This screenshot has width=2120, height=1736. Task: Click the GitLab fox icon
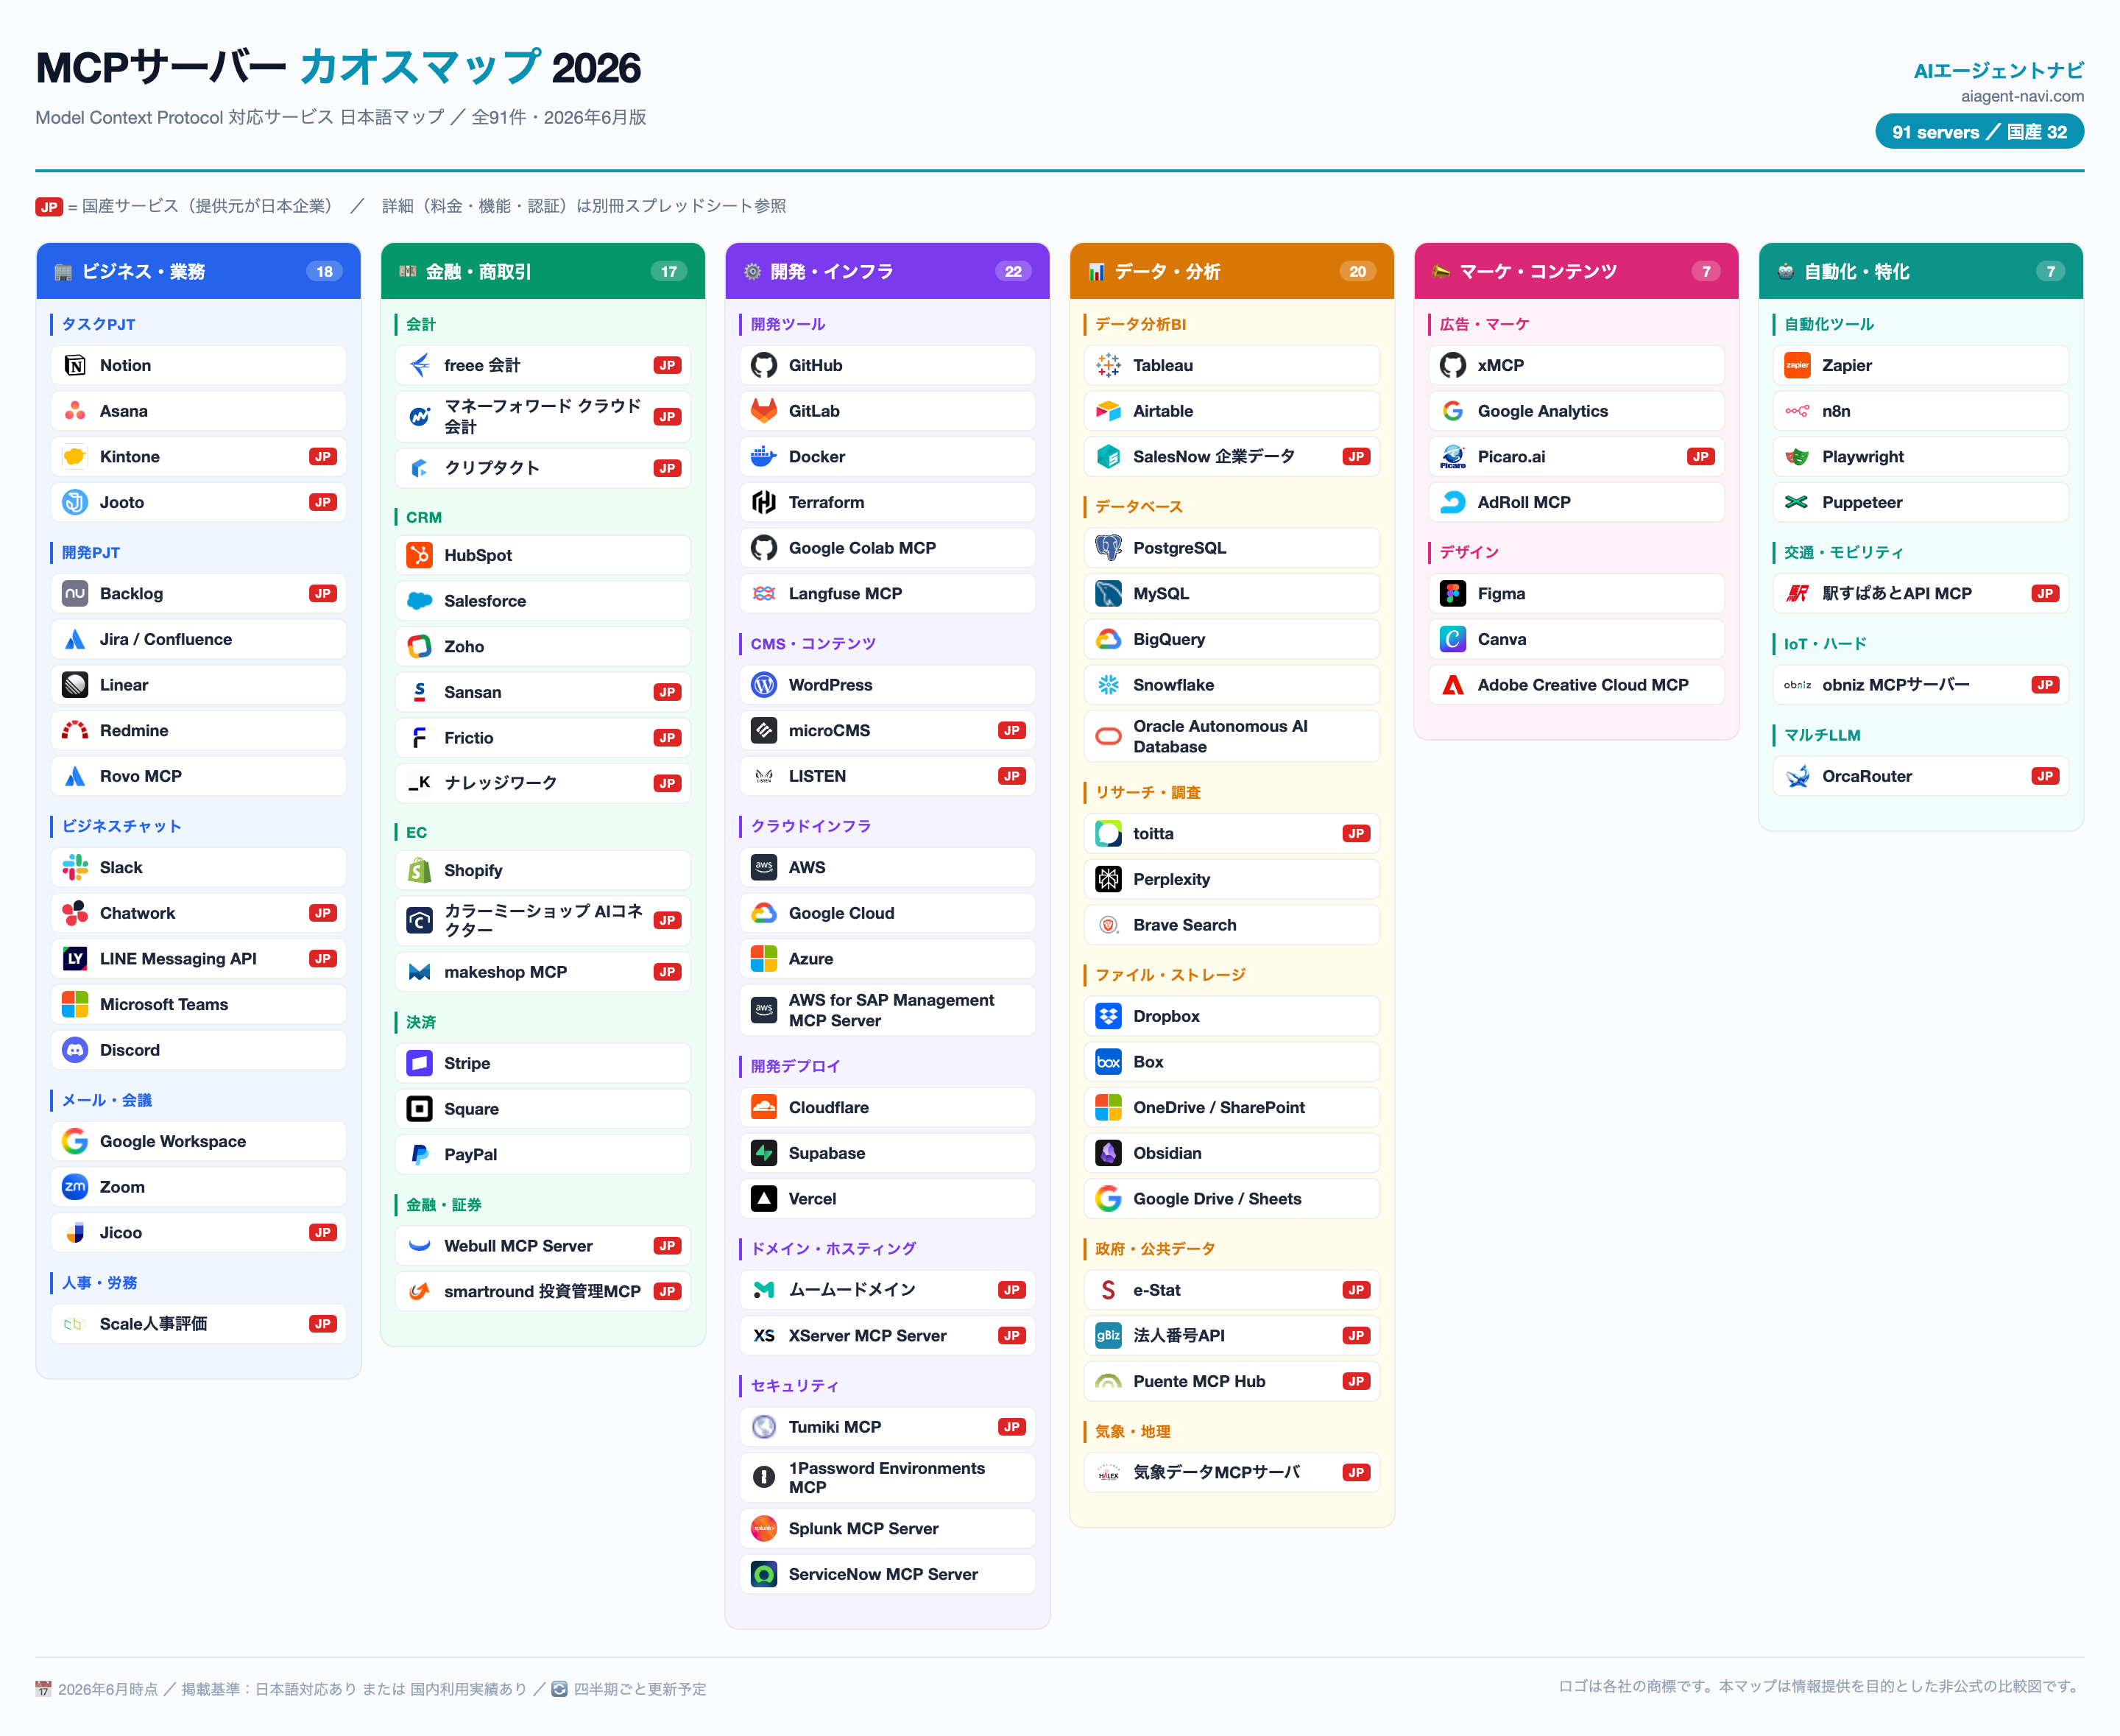tap(764, 411)
